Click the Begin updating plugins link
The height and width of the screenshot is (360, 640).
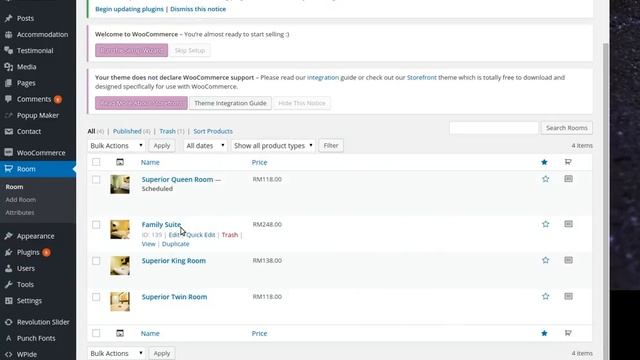(129, 9)
